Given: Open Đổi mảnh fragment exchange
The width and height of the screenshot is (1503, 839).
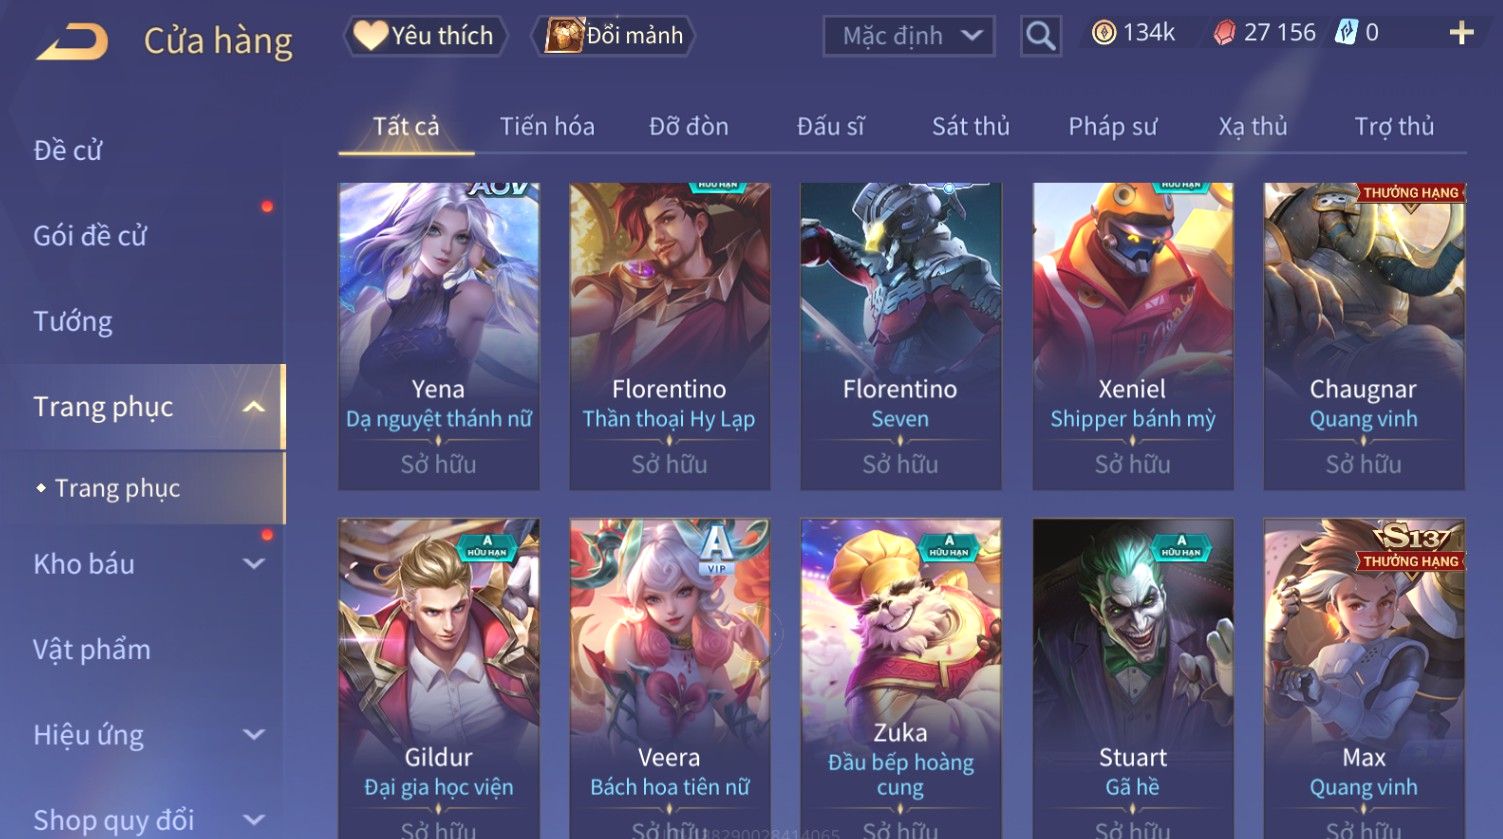Looking at the screenshot, I should point(615,36).
